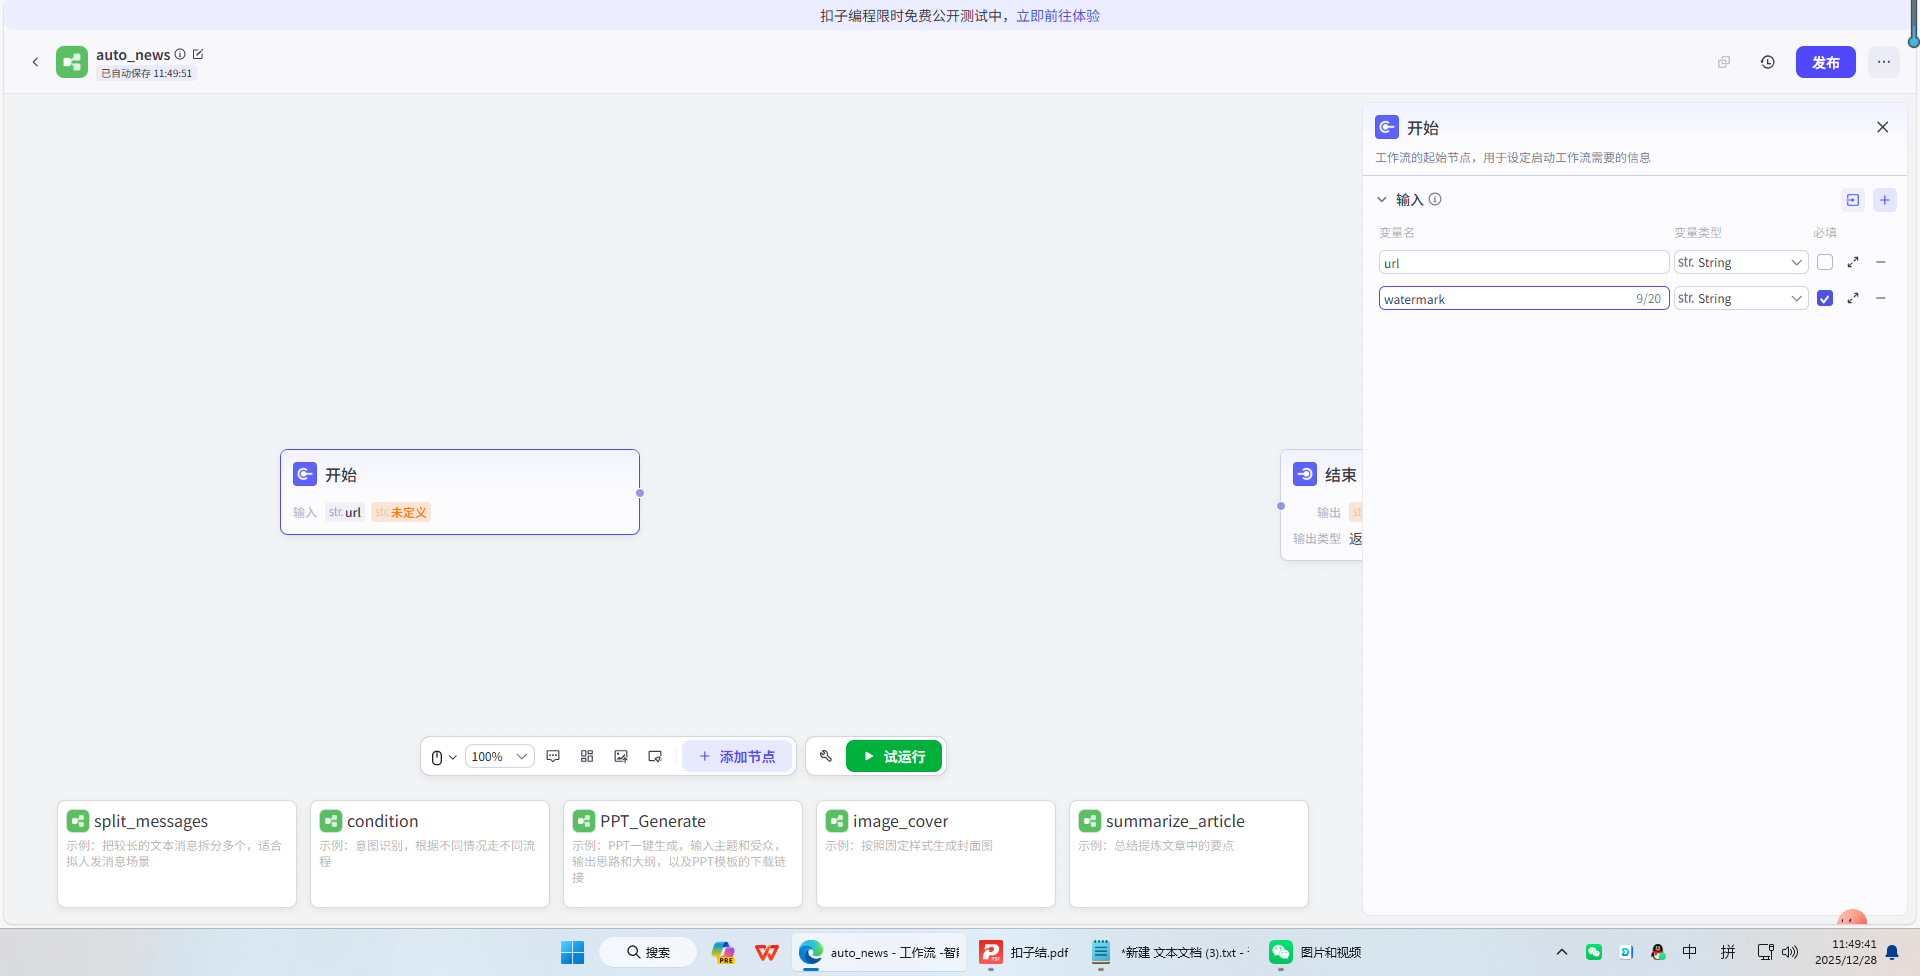This screenshot has width=1920, height=976.
Task: Open the summarize_article example card
Action: (1189, 854)
